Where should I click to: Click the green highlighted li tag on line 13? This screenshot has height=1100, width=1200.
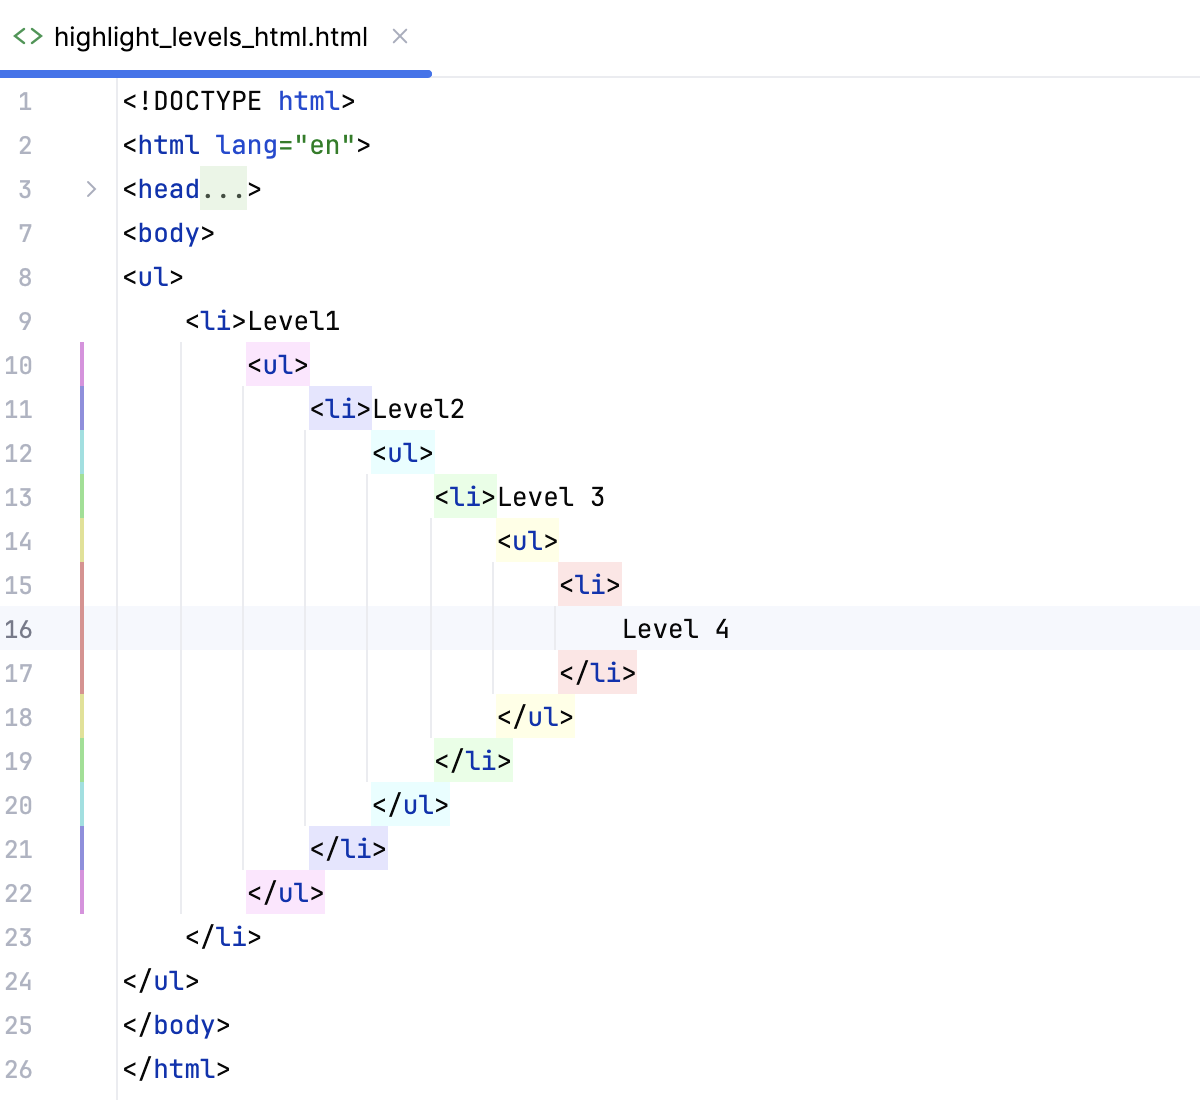point(466,497)
